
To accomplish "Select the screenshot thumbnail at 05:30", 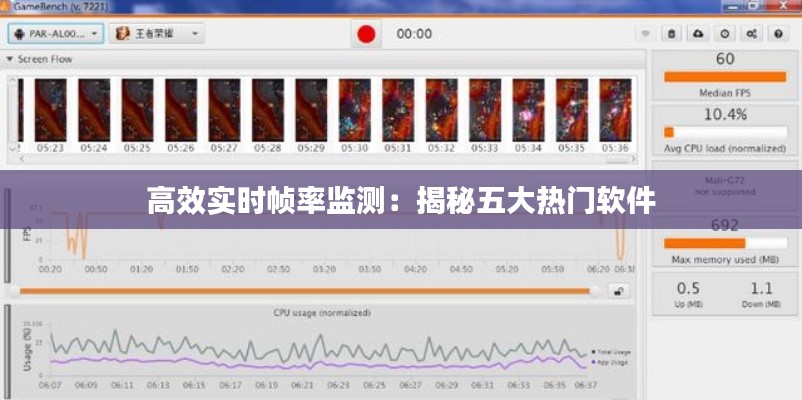I will (354, 110).
